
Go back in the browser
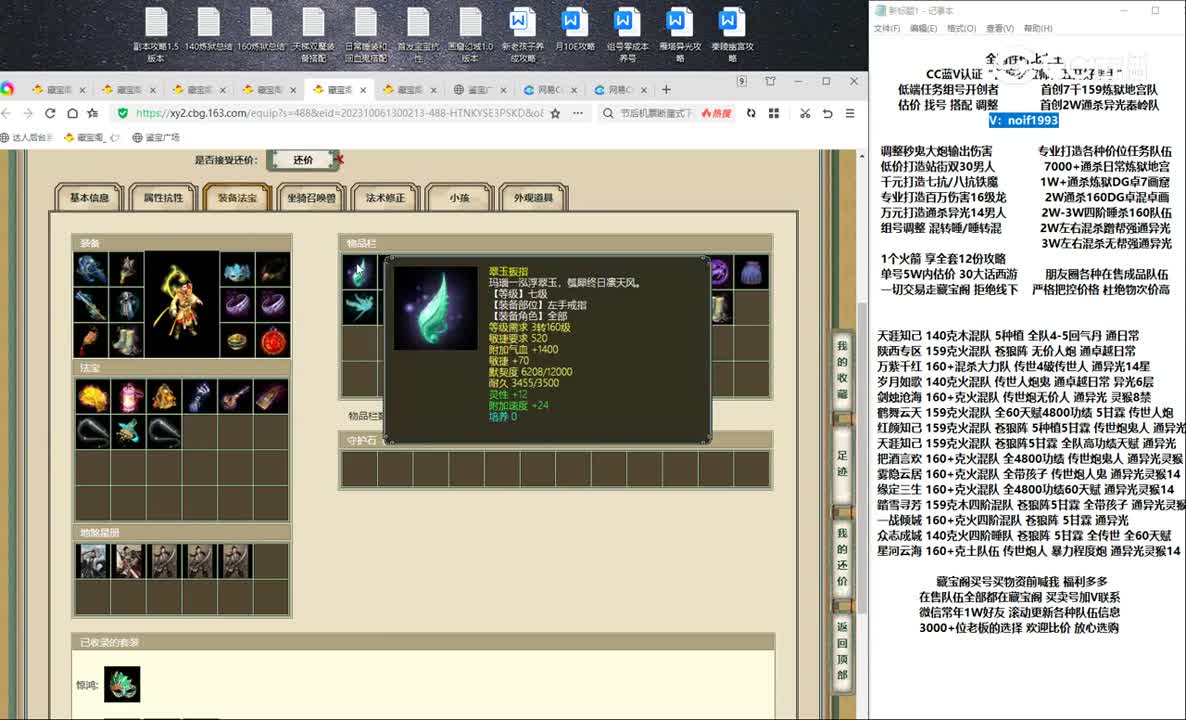(x=6, y=113)
